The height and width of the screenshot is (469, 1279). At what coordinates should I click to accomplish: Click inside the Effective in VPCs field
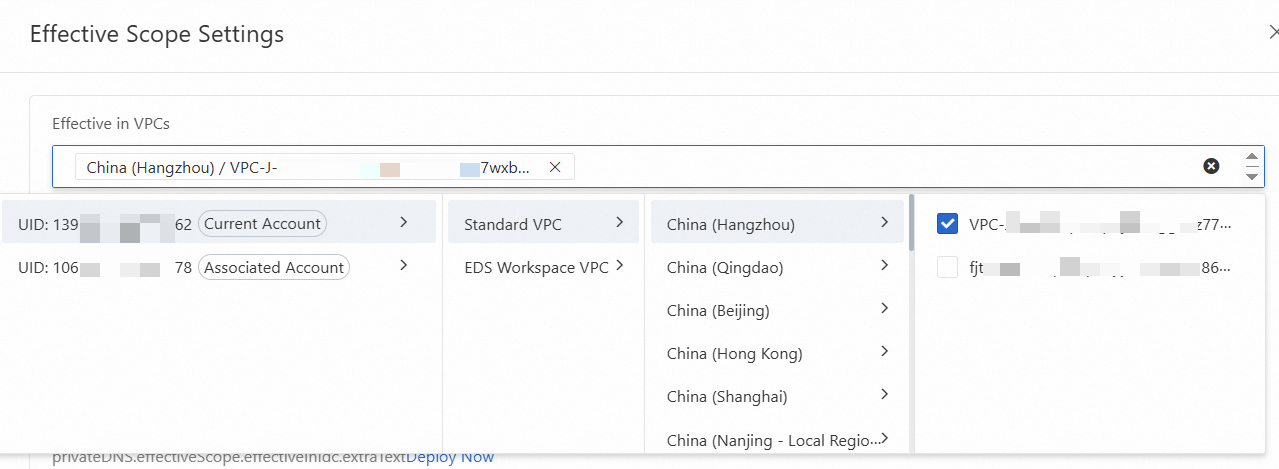tap(880, 167)
